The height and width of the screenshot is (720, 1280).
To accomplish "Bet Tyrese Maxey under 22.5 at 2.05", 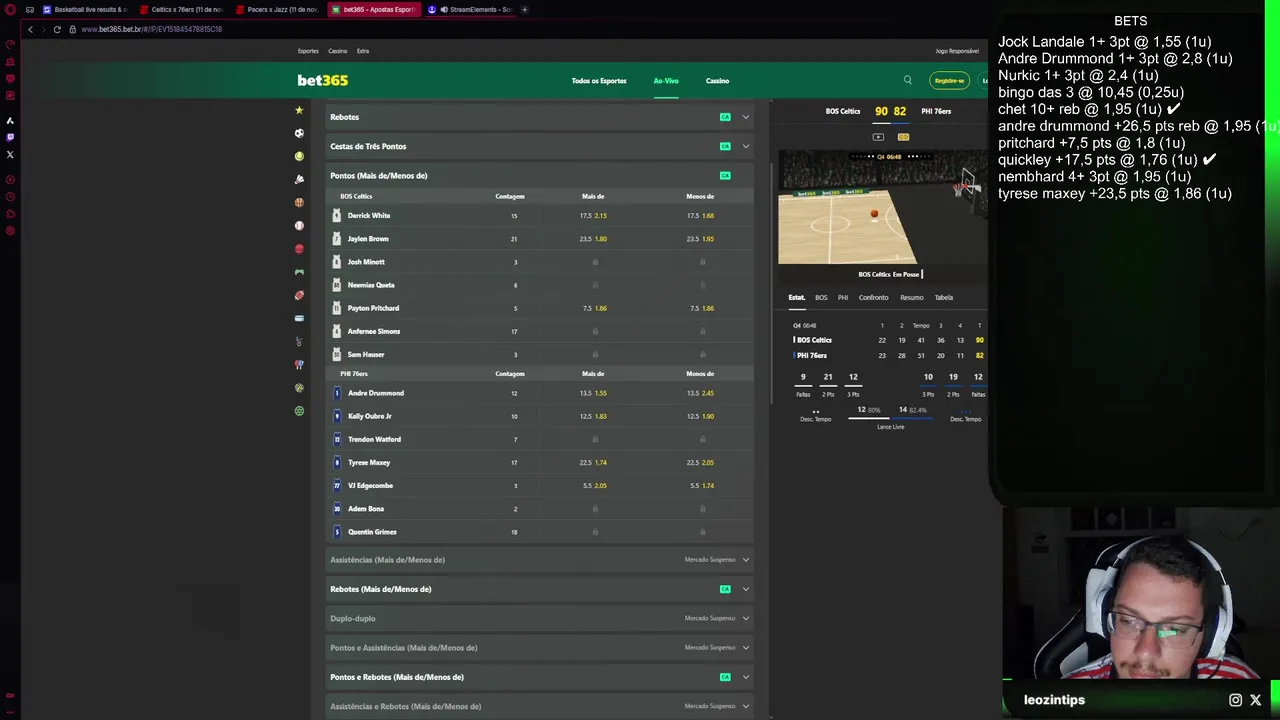I will [700, 462].
